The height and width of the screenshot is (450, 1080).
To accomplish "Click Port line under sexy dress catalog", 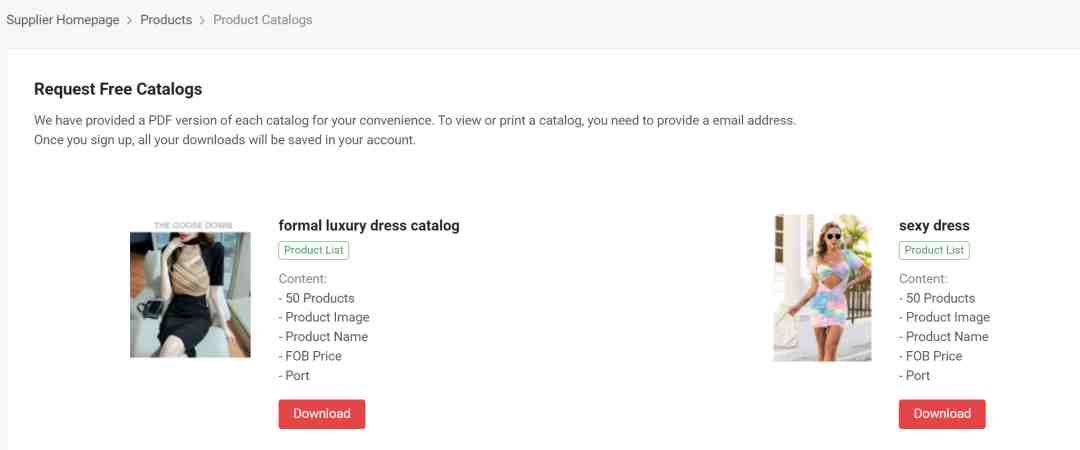I will (915, 376).
